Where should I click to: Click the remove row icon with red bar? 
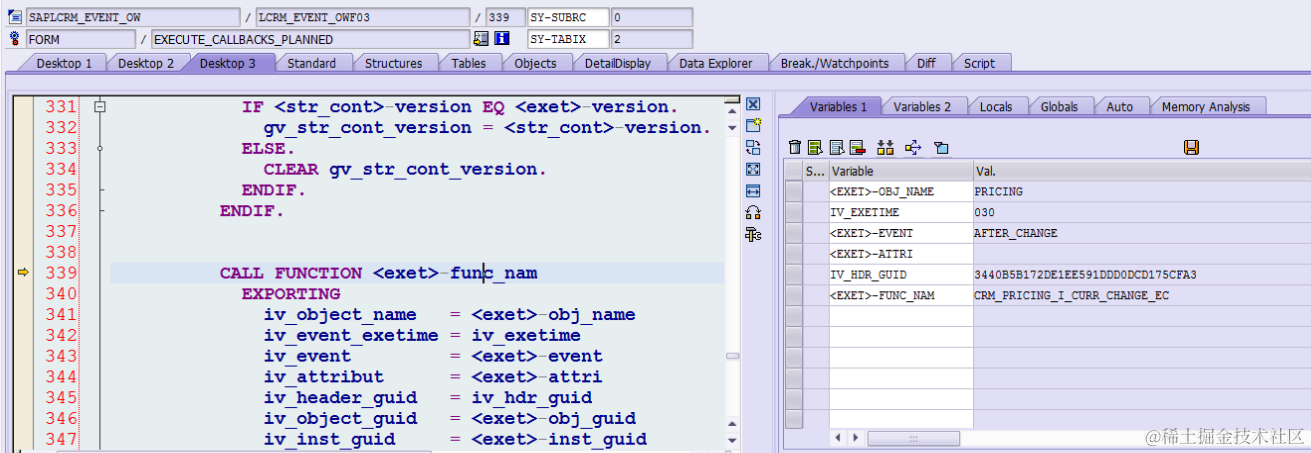point(856,148)
